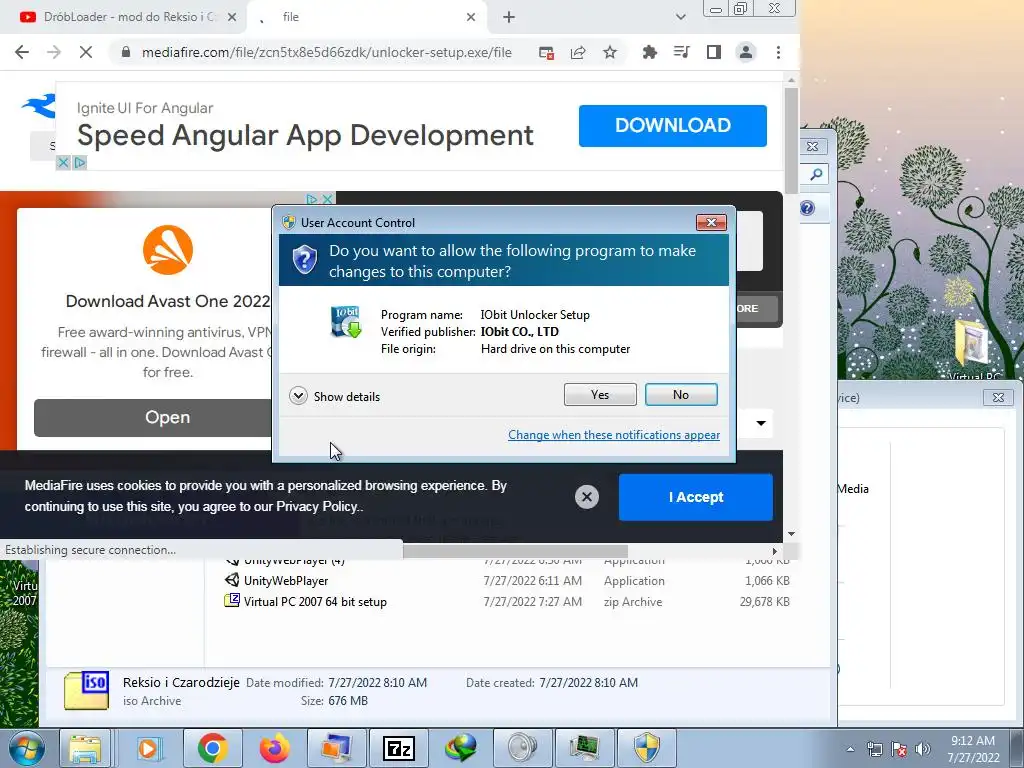Click the blue help question mark in the background window
The image size is (1024, 768).
807,208
